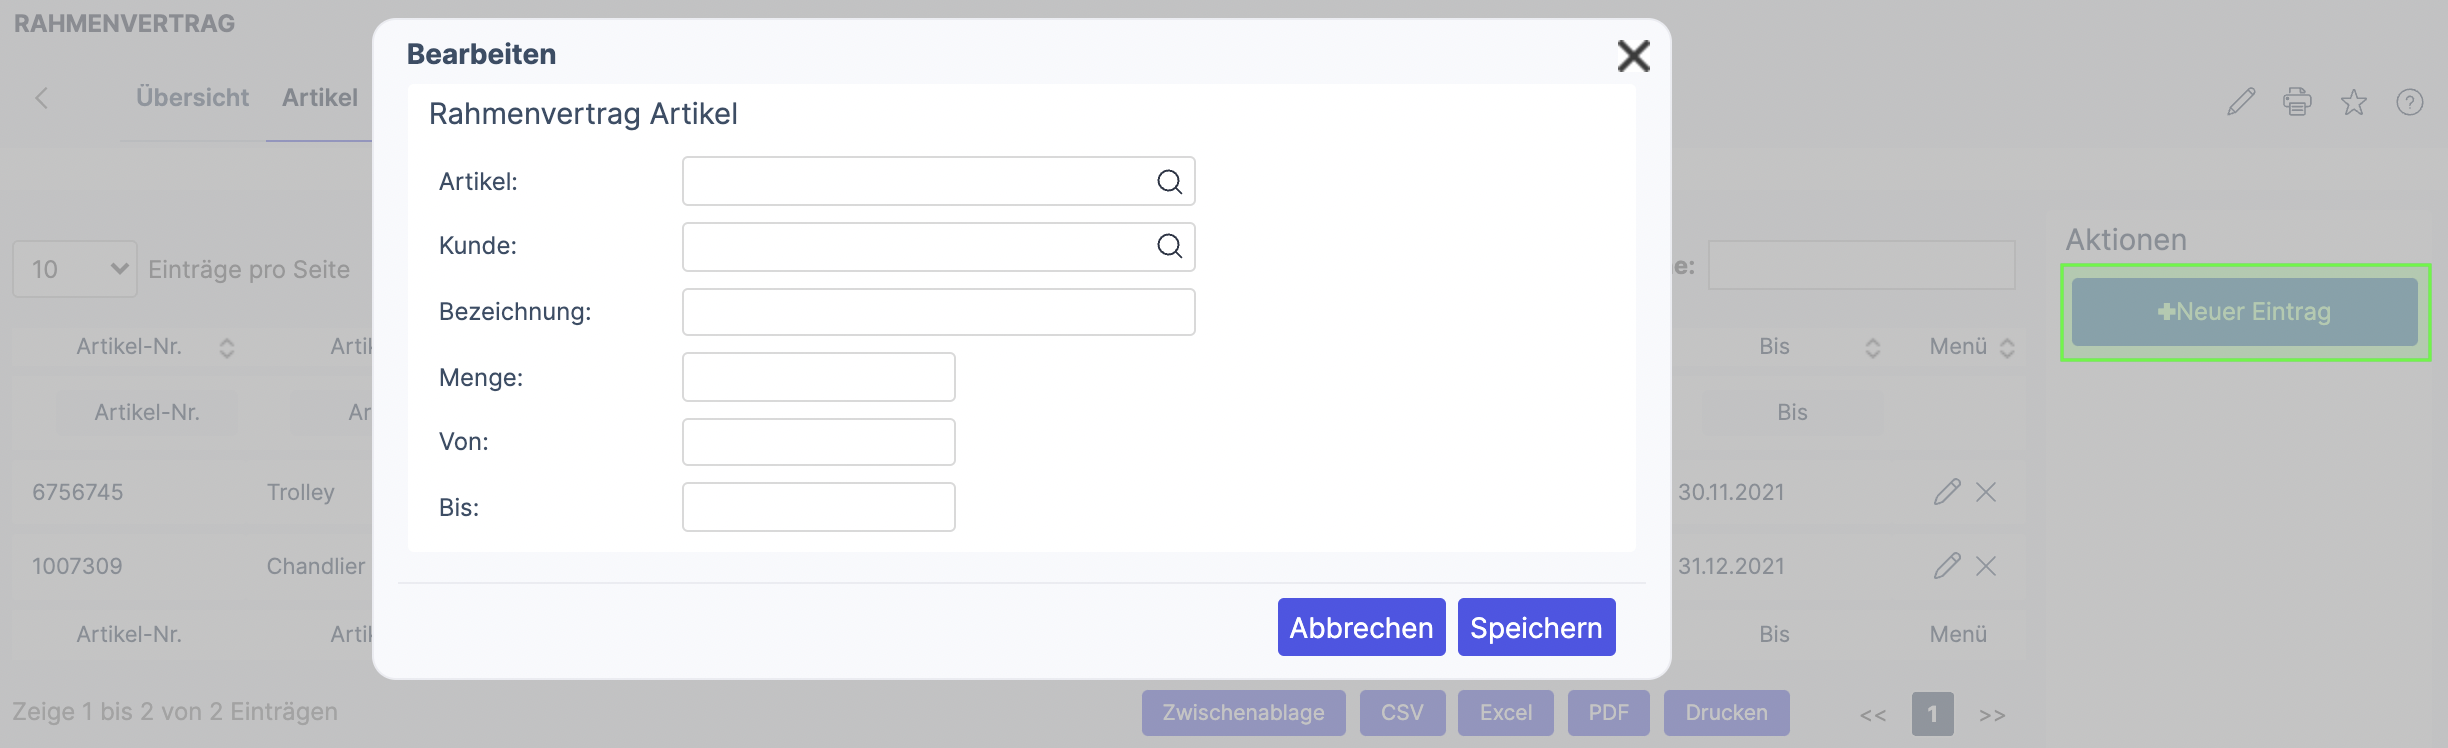Click the Abbrechen button
This screenshot has height=748, width=2448.
[1361, 627]
